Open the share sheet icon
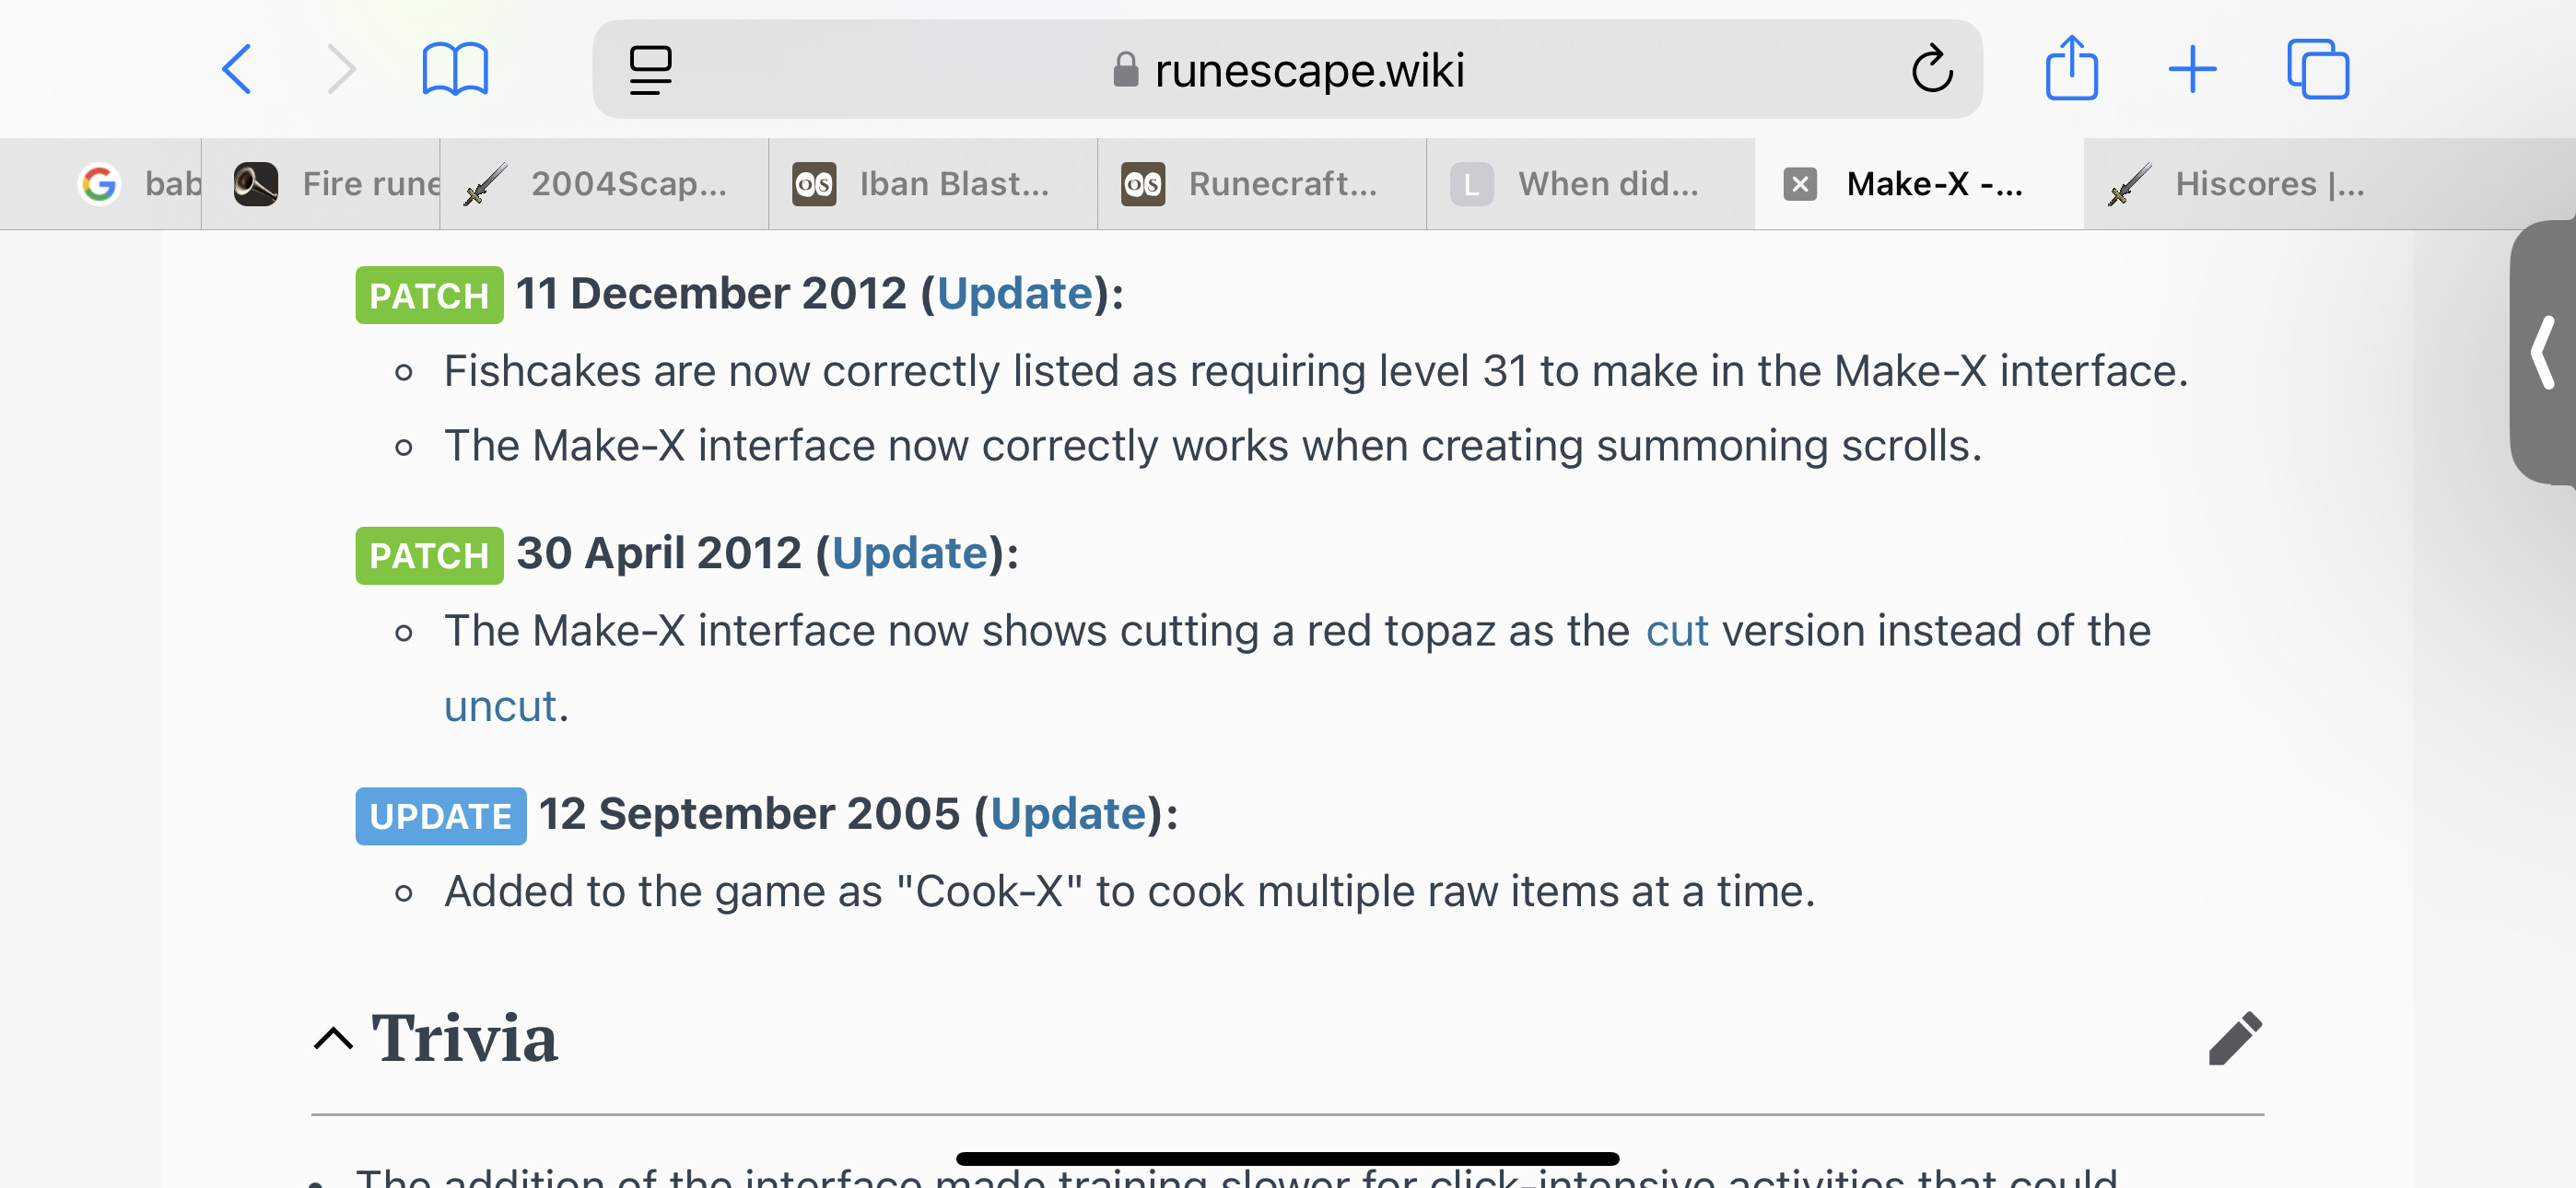This screenshot has height=1188, width=2576. [2071, 67]
